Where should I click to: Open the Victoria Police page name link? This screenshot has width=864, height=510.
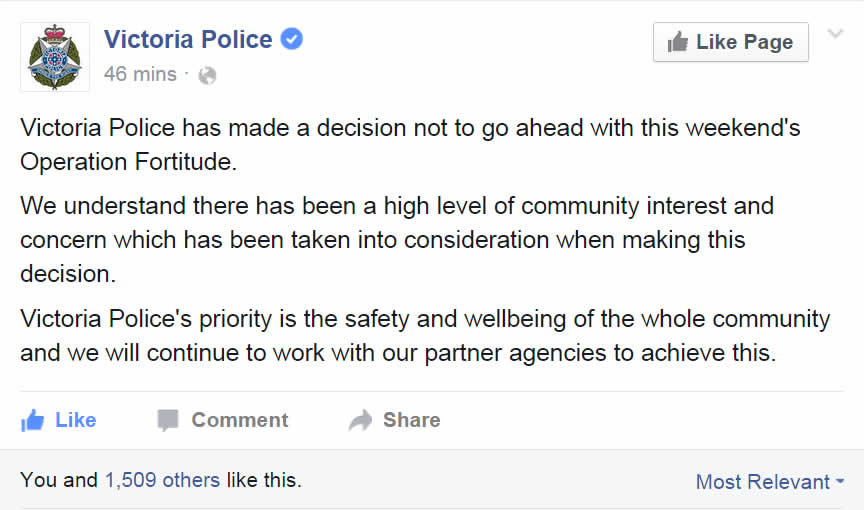(188, 40)
